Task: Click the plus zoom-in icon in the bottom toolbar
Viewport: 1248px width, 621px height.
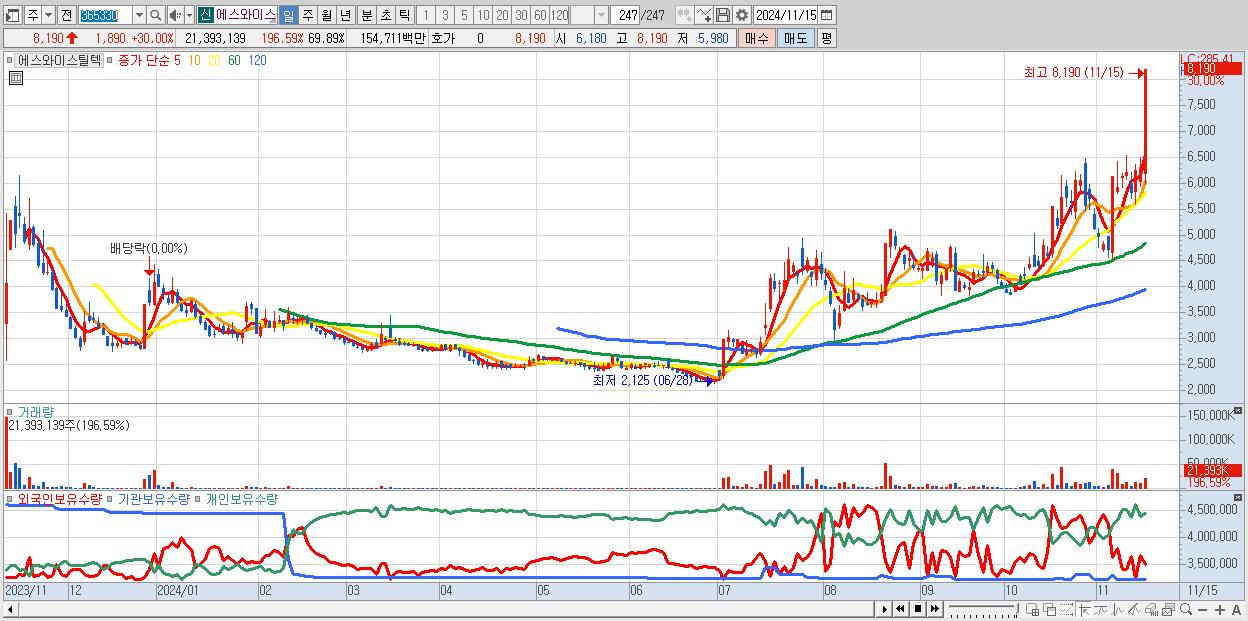Action: pos(1220,609)
